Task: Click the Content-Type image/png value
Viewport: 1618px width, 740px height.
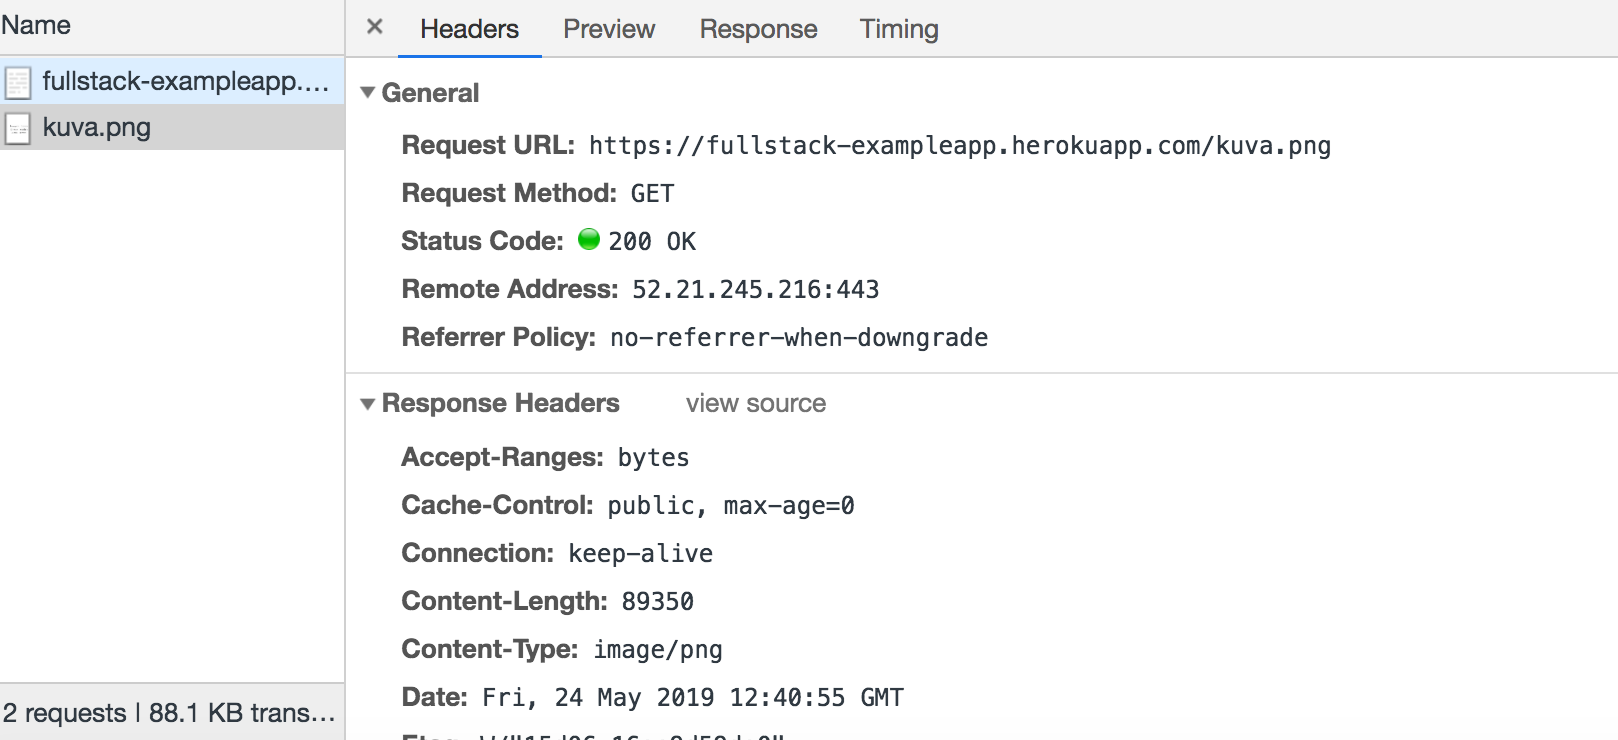Action: coord(657,650)
